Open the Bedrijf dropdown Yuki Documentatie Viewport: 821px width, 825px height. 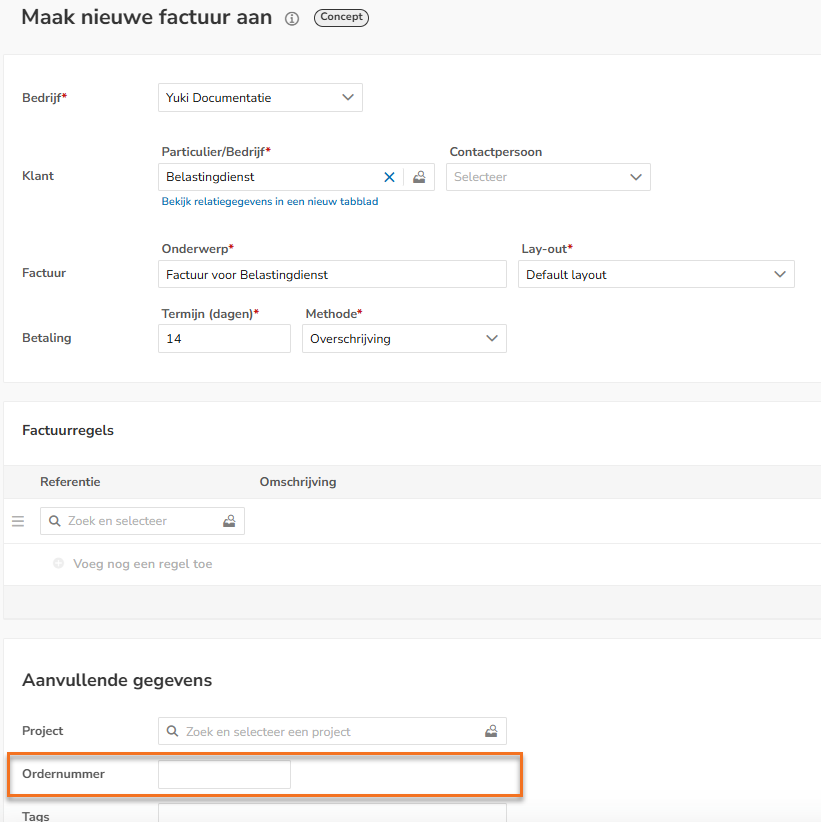(260, 97)
